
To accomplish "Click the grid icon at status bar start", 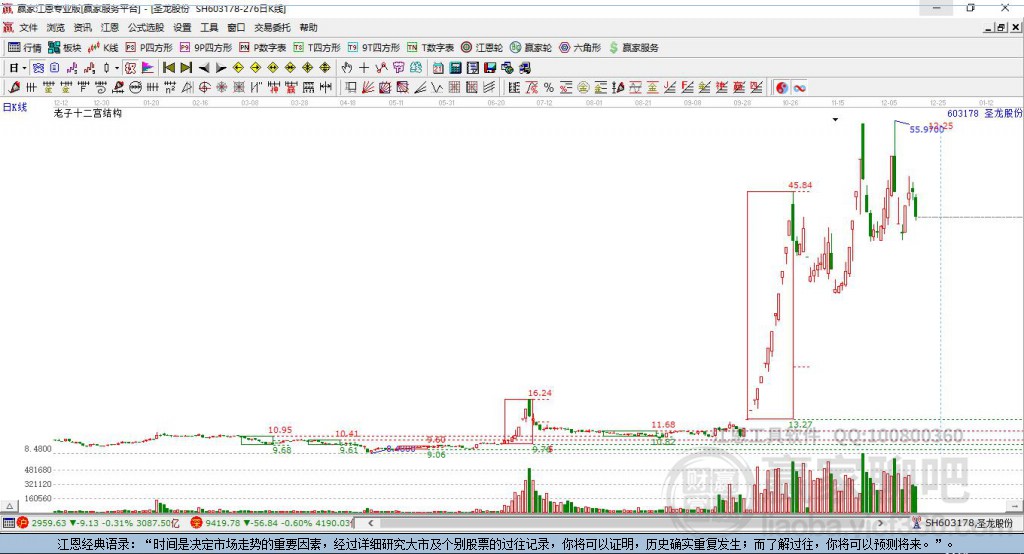I will coord(8,523).
